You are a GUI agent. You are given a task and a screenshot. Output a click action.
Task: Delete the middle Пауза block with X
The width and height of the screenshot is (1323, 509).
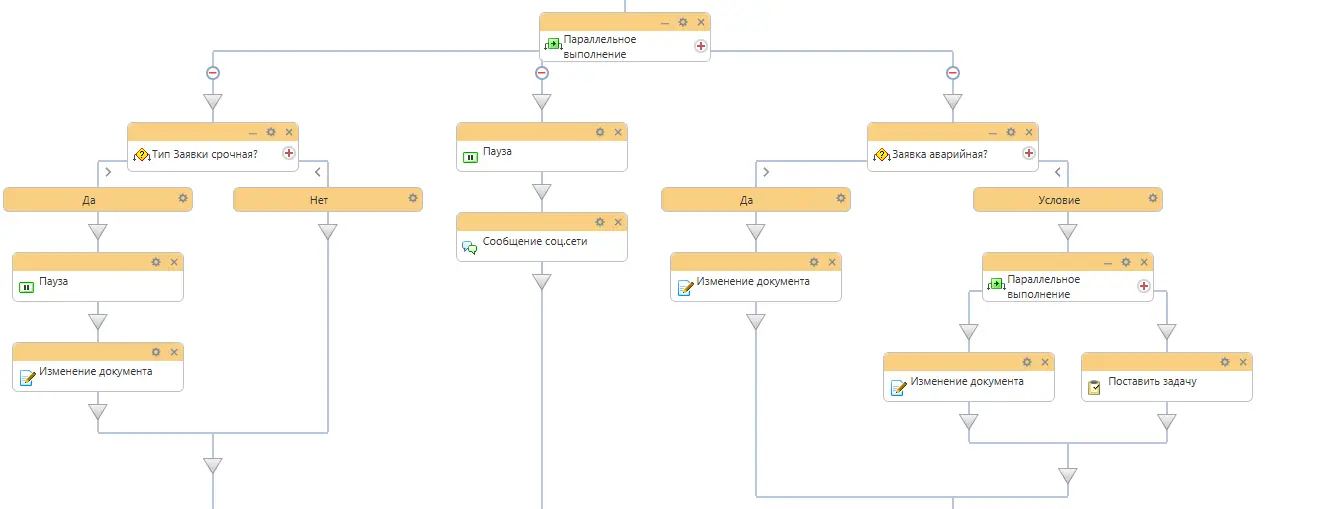(618, 132)
